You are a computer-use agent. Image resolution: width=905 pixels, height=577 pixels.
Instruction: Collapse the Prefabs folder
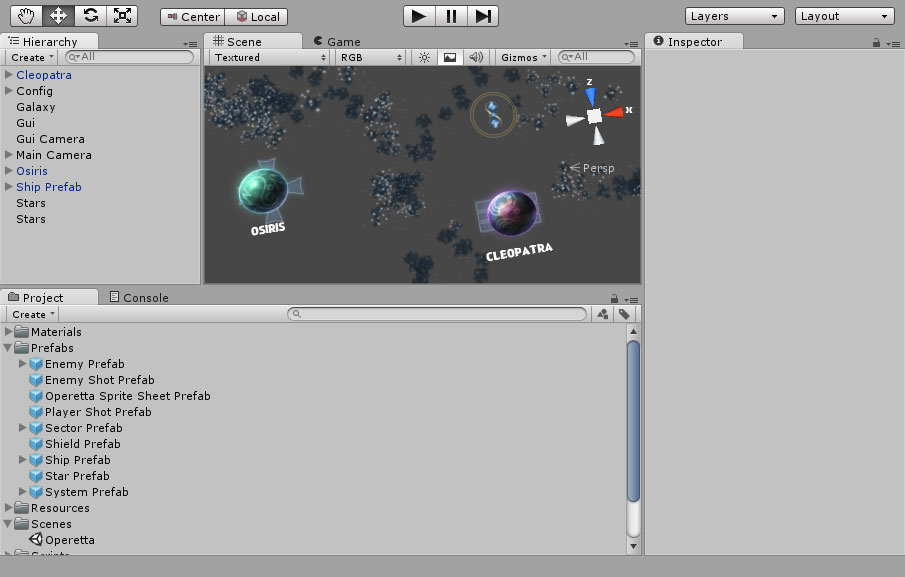8,347
